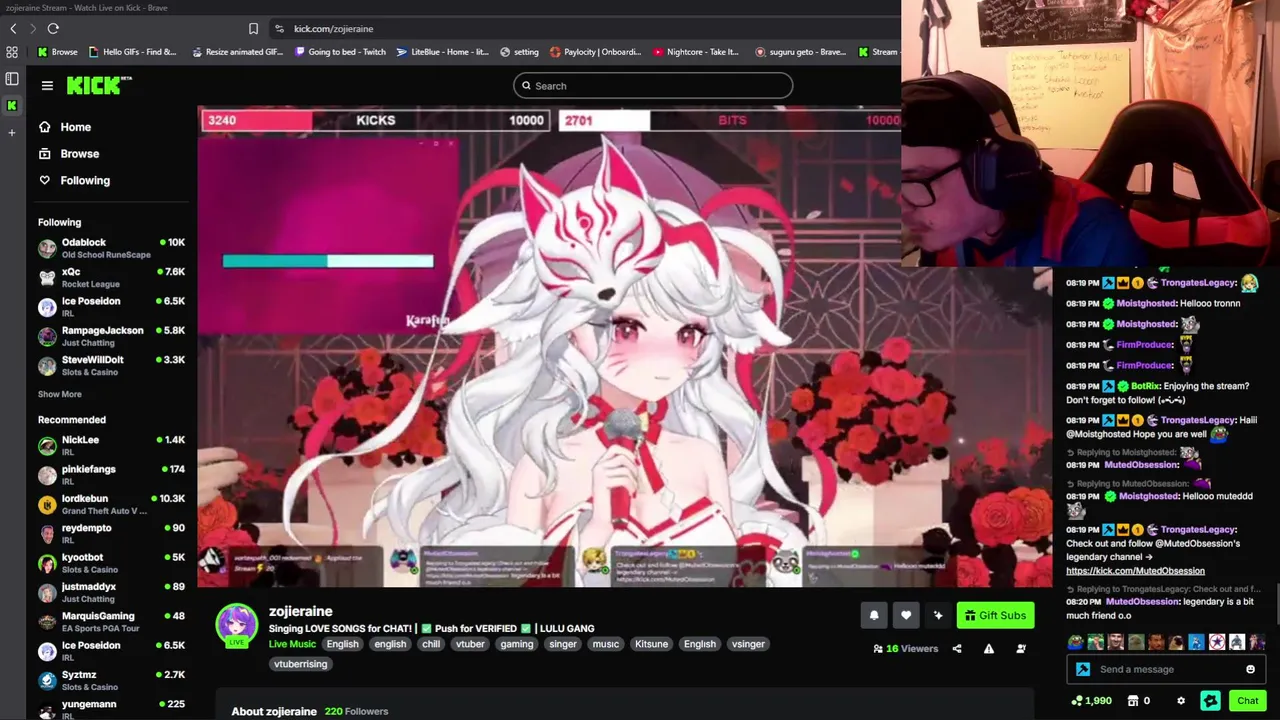Select the Pepe frog emote

tap(1076, 642)
